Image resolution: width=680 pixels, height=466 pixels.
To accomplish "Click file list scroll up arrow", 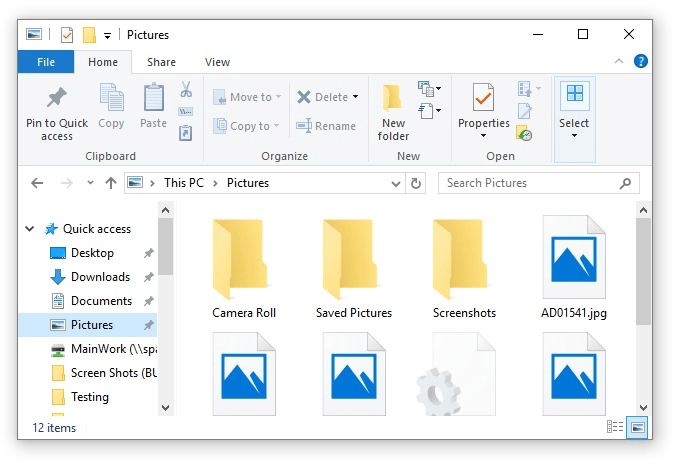I will pyautogui.click(x=644, y=211).
